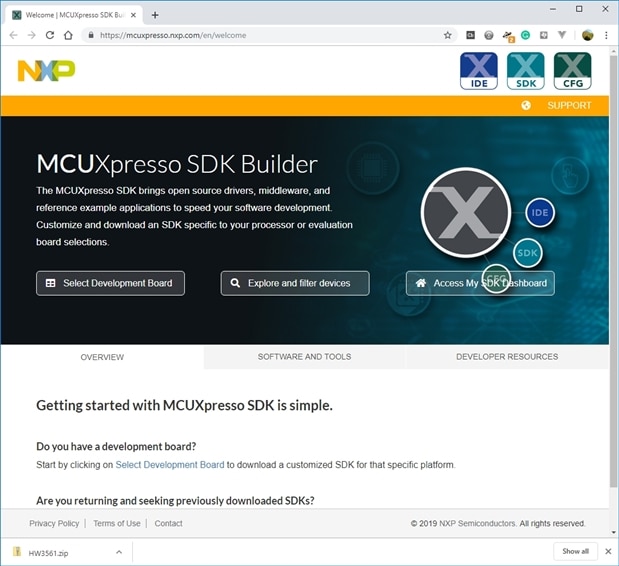Click the address bar URL

173,35
